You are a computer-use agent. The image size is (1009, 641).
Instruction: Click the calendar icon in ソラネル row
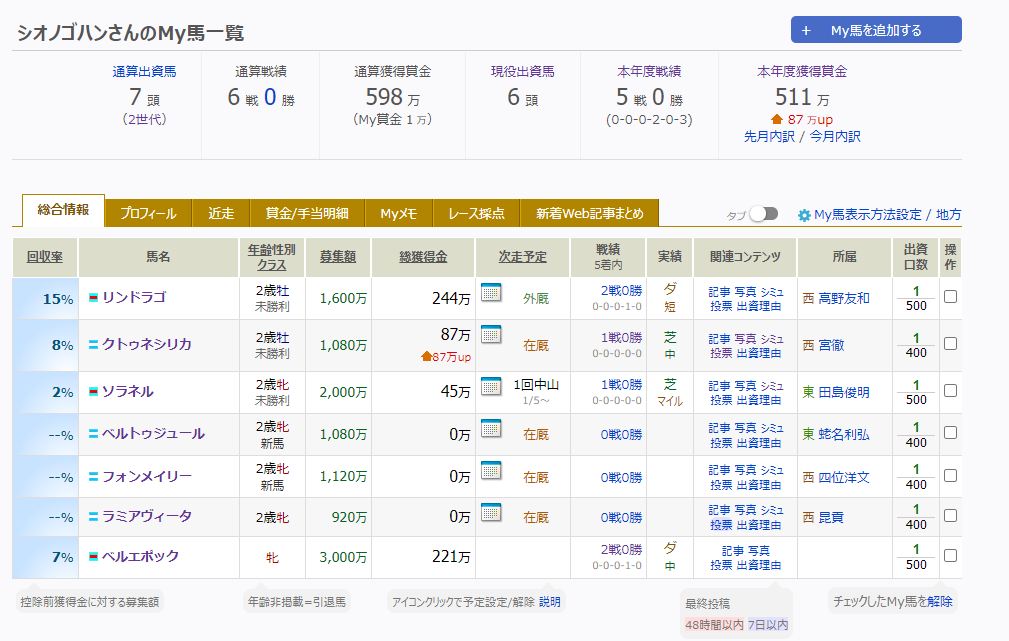coord(490,386)
